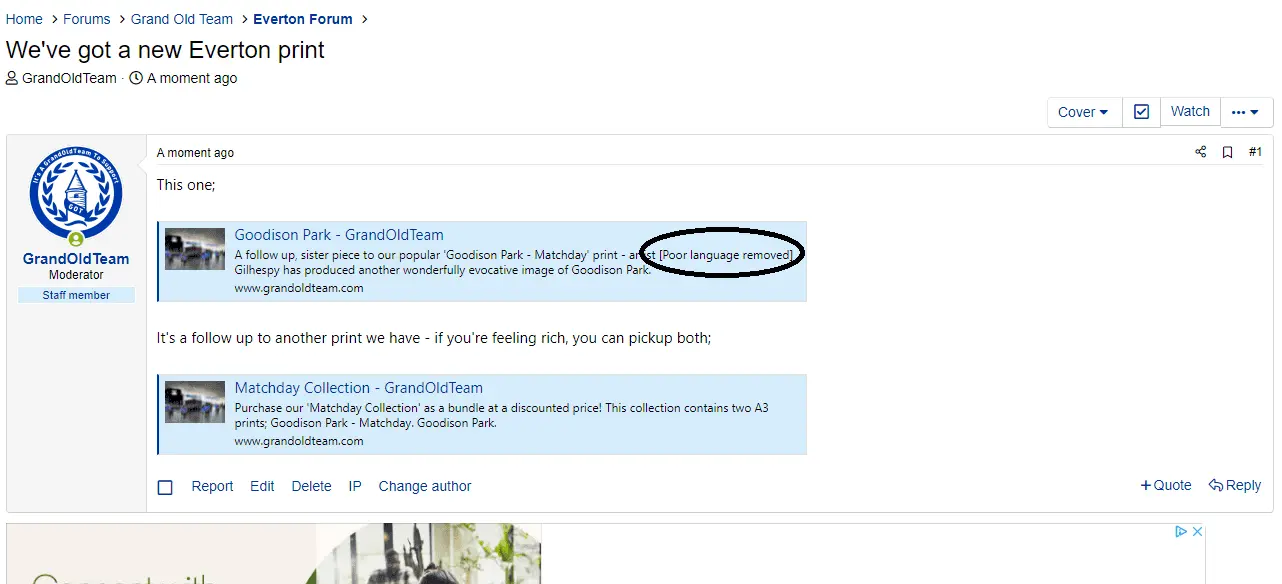This screenshot has height=584, width=1282.
Task: Open the Cover dropdown menu
Action: coord(1084,112)
